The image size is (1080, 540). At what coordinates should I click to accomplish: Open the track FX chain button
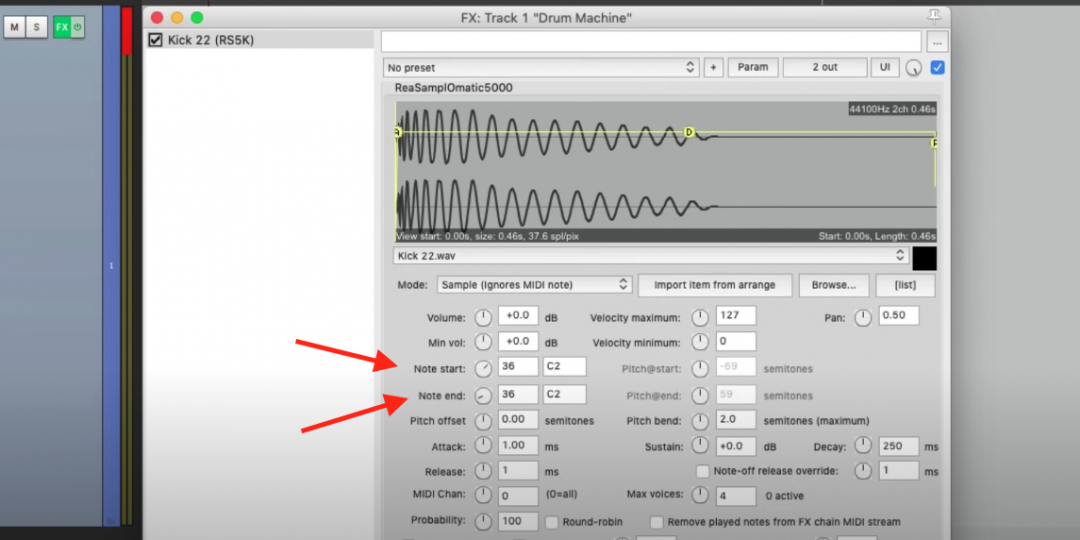62,27
